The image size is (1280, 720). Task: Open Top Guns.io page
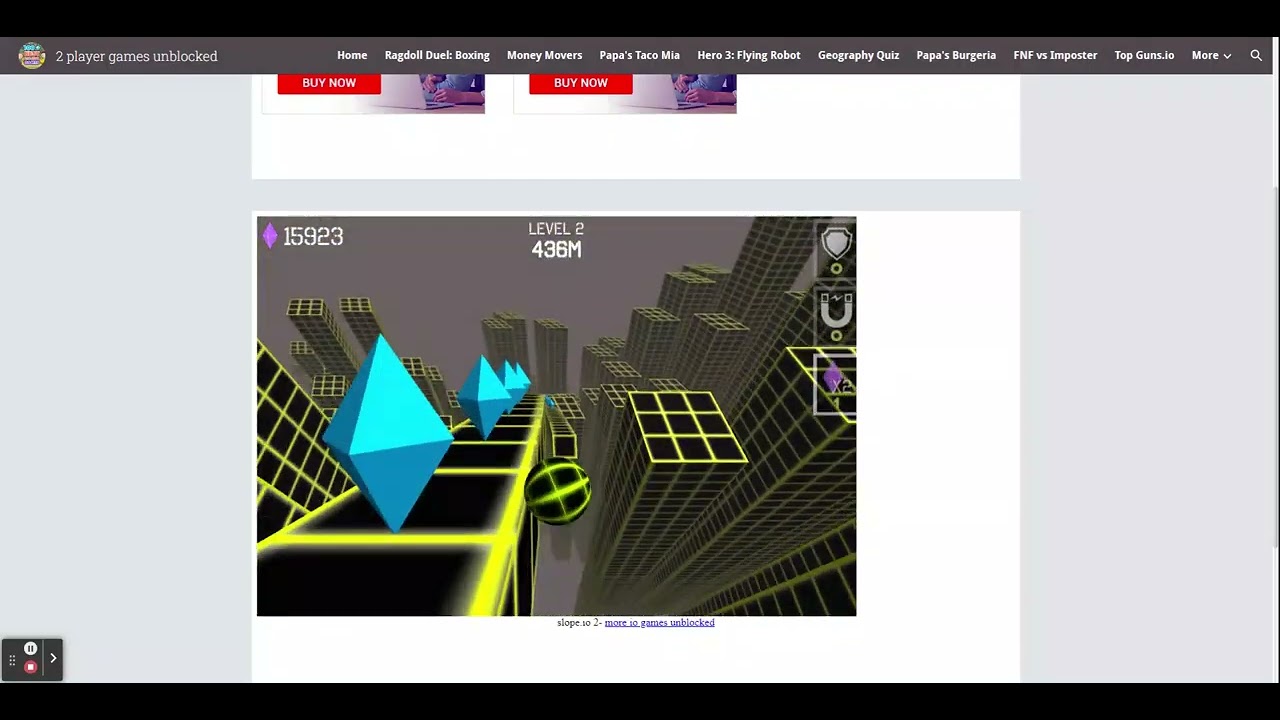[1144, 56]
